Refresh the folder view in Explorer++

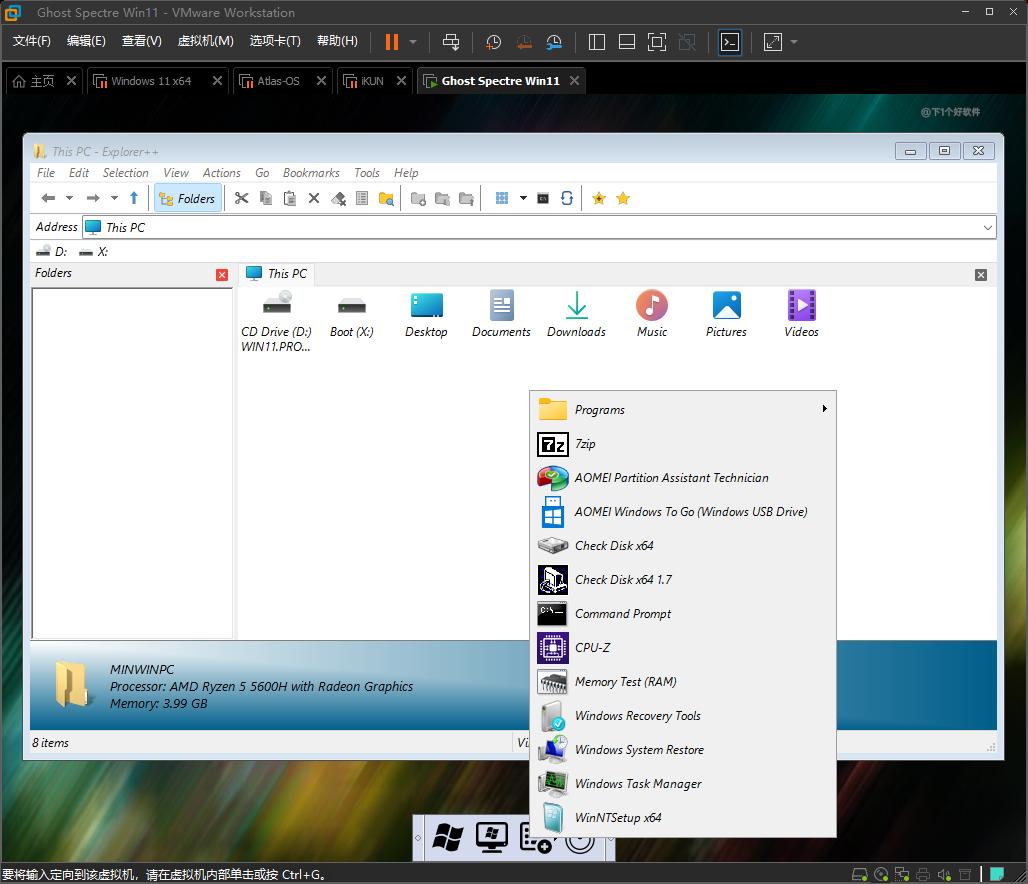[x=567, y=198]
